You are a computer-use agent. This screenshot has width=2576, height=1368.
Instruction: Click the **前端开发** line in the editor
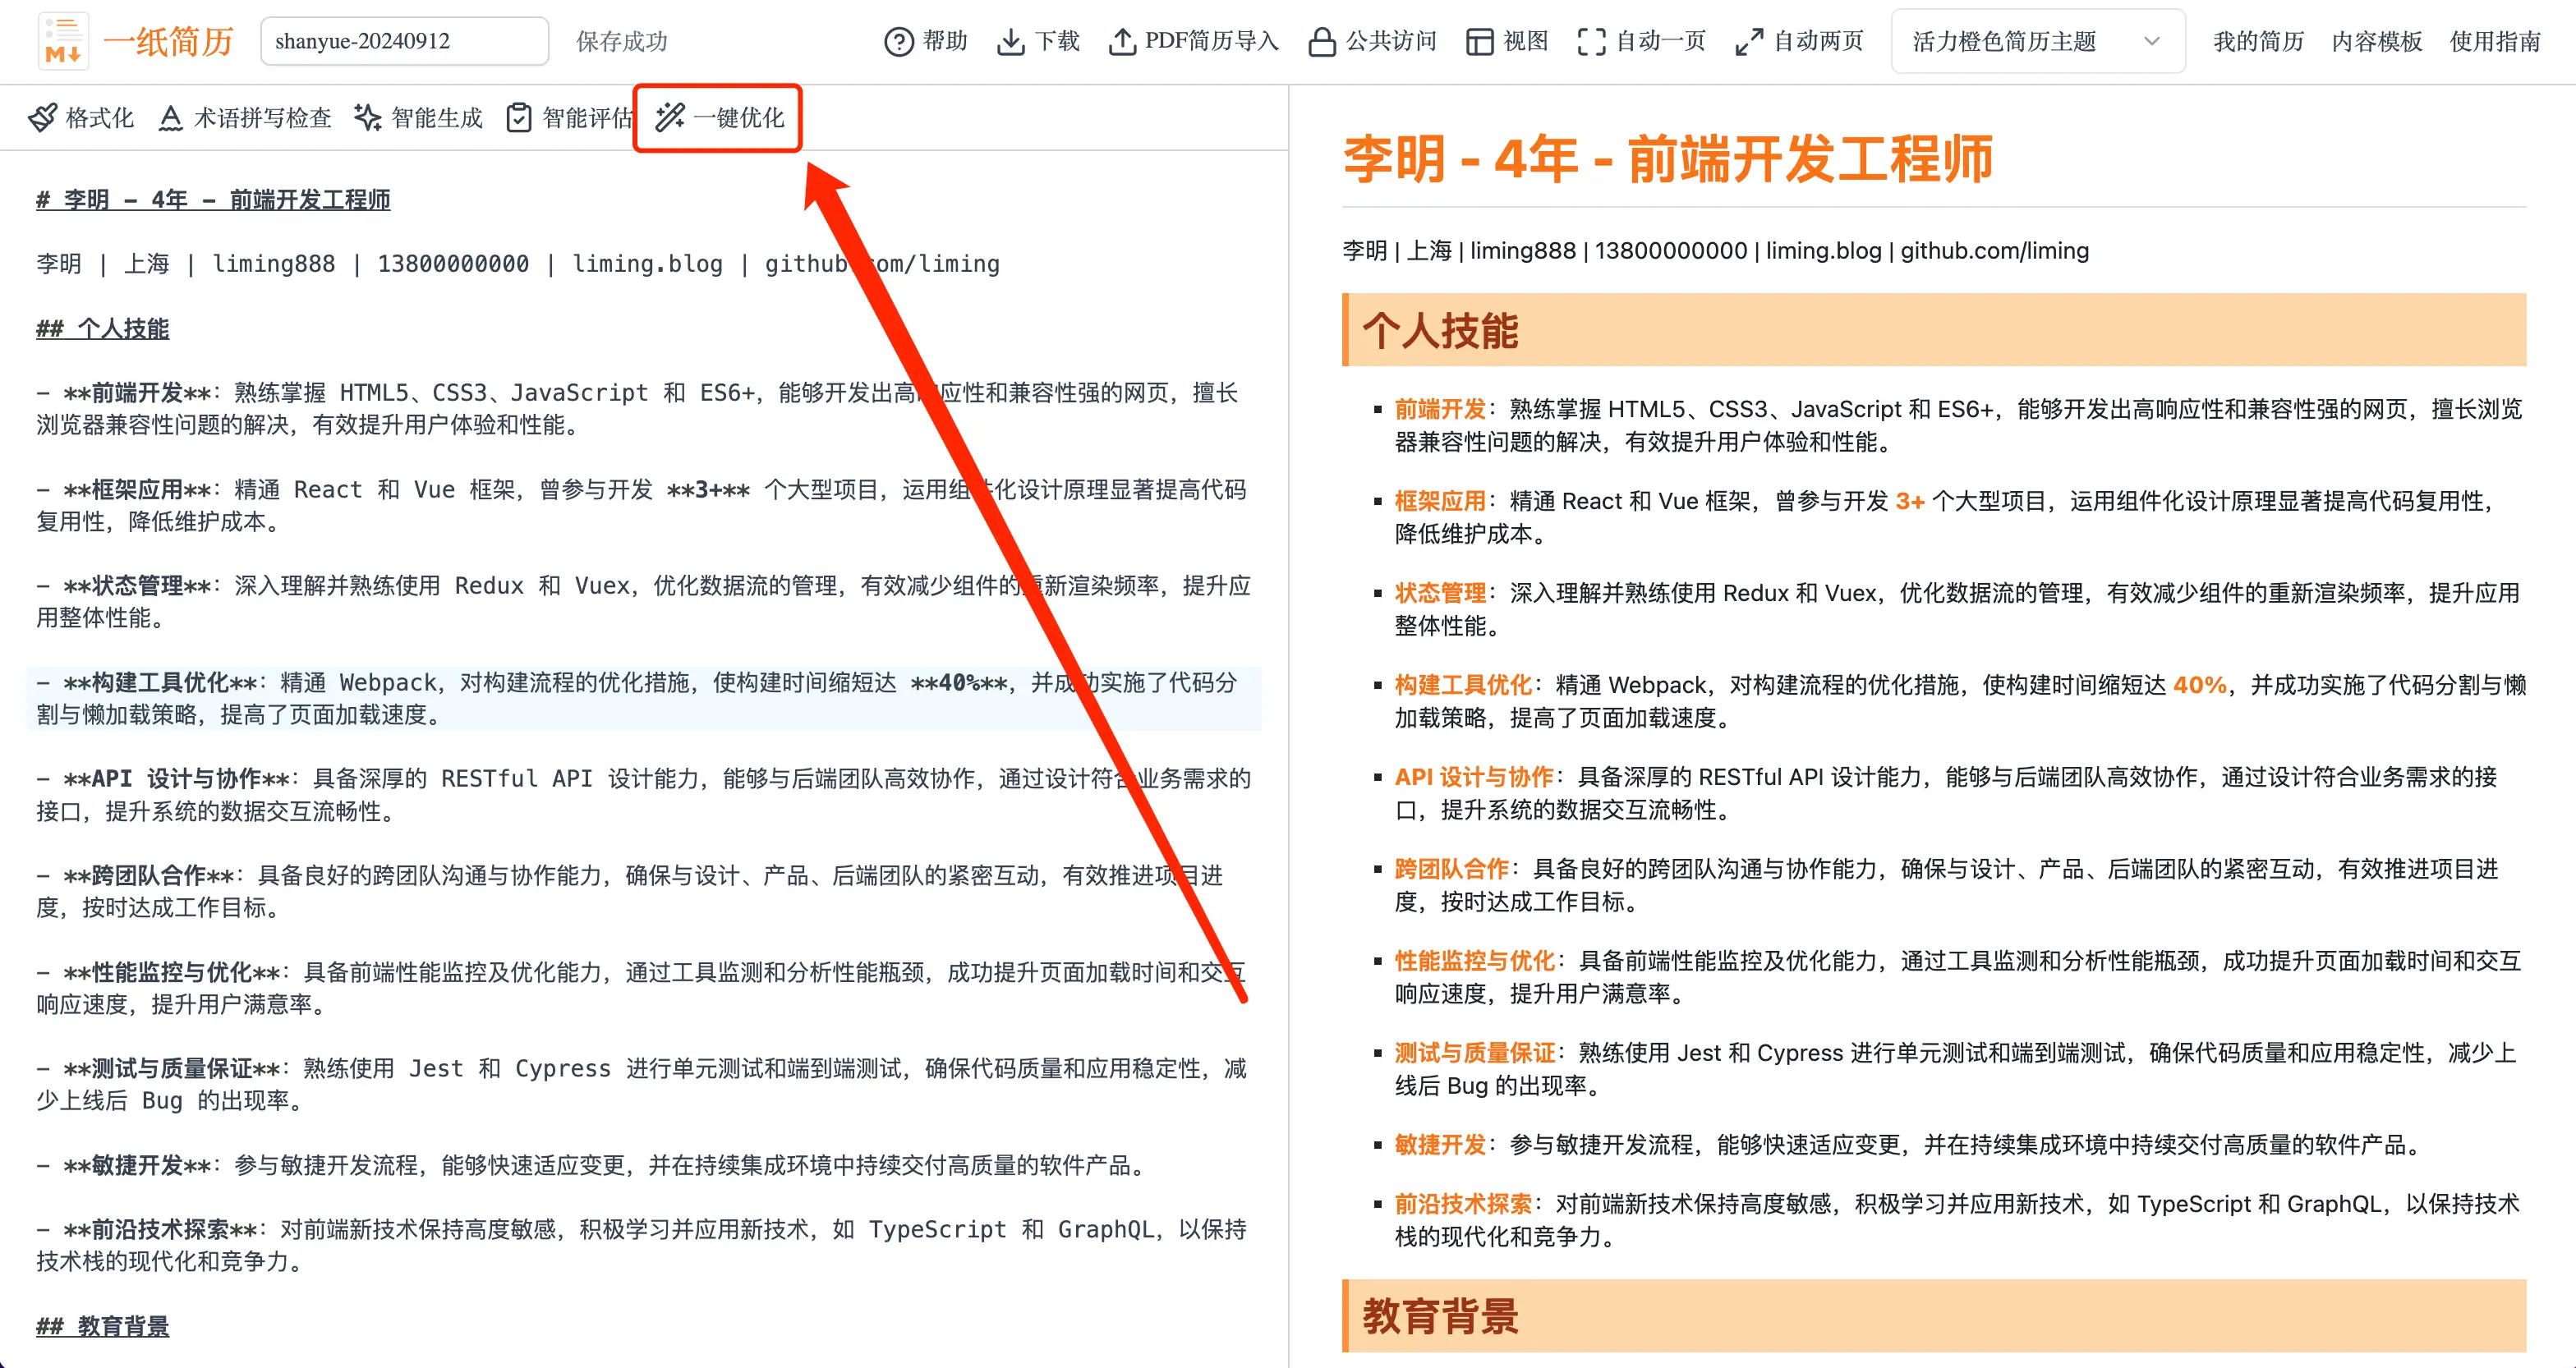pos(638,408)
